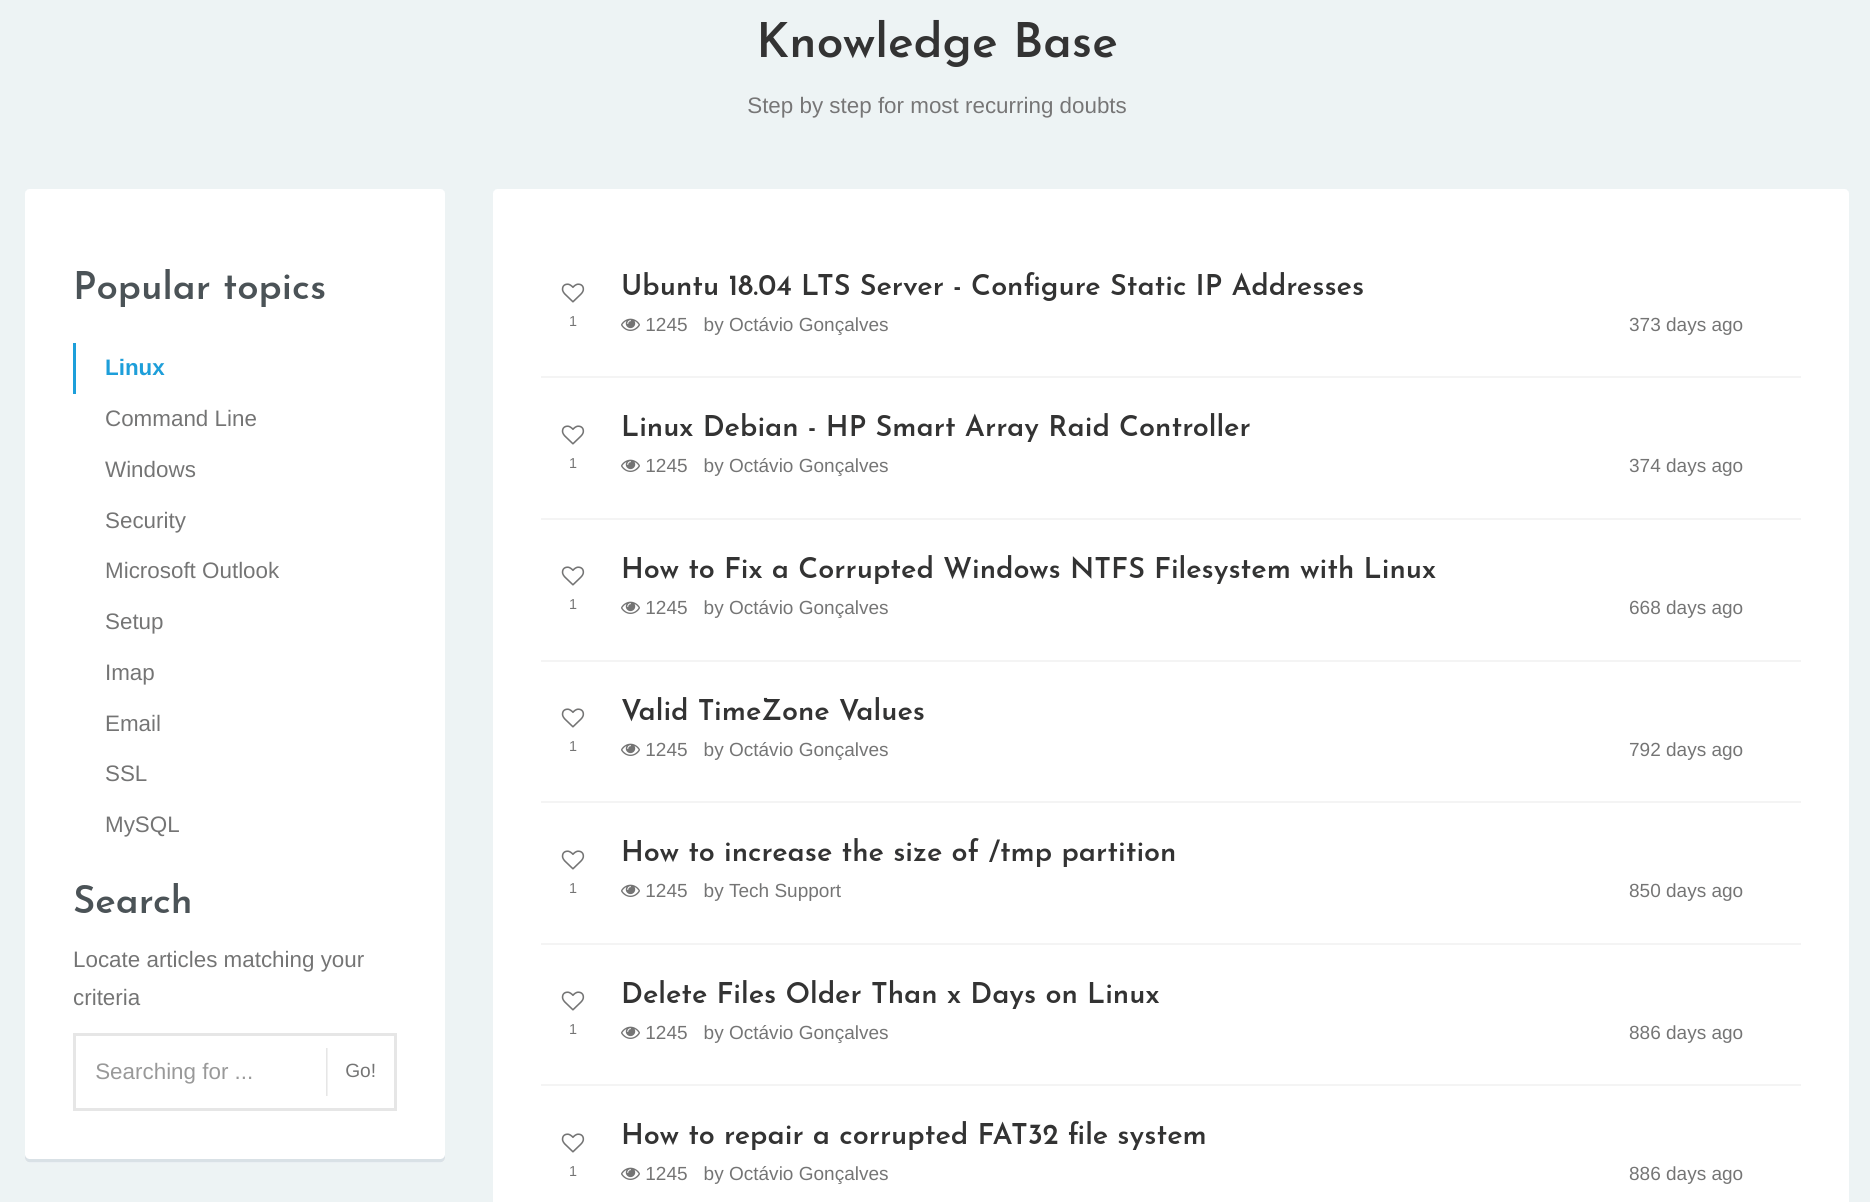Like the Corrupted Windows NTFS Filesystem article
The width and height of the screenshot is (1870, 1202).
pos(573,576)
